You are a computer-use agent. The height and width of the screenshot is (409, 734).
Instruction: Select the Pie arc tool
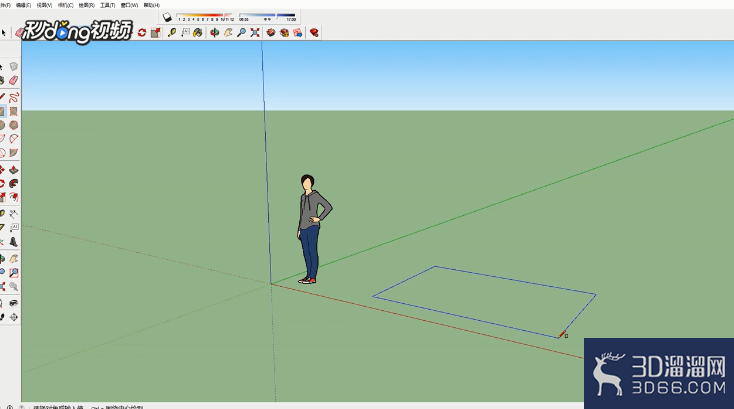coord(14,153)
